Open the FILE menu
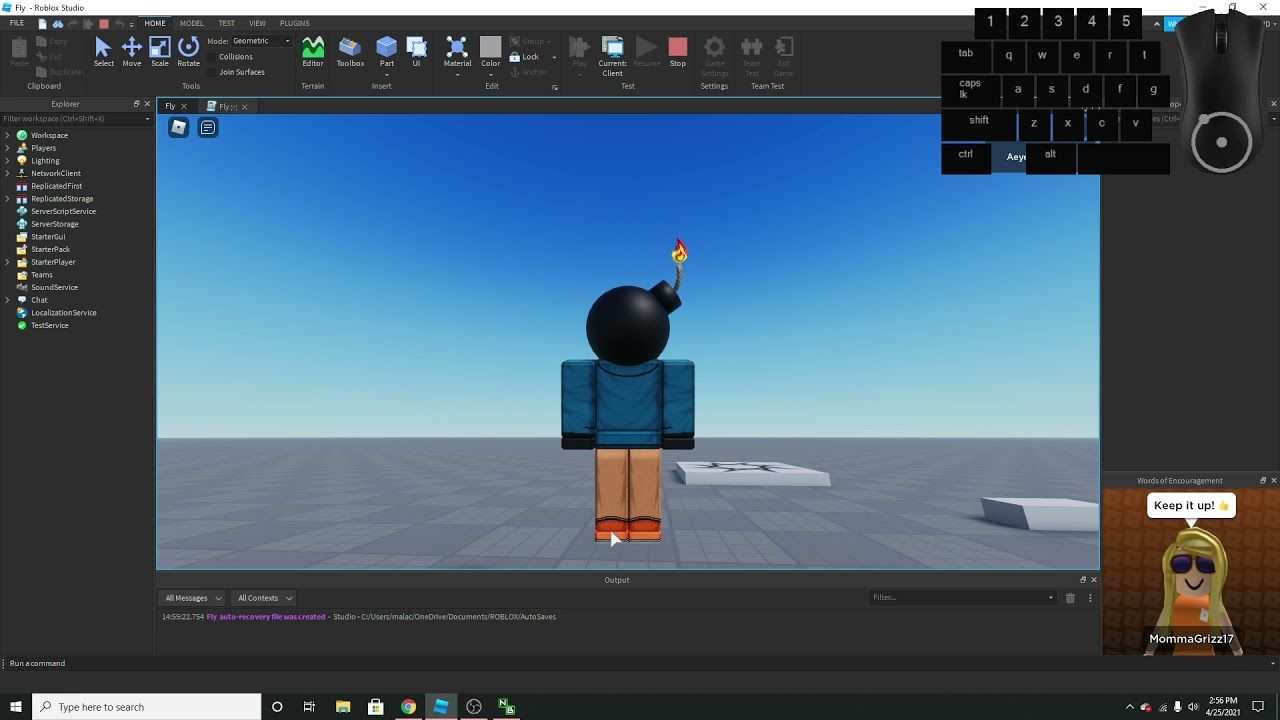 17,23
